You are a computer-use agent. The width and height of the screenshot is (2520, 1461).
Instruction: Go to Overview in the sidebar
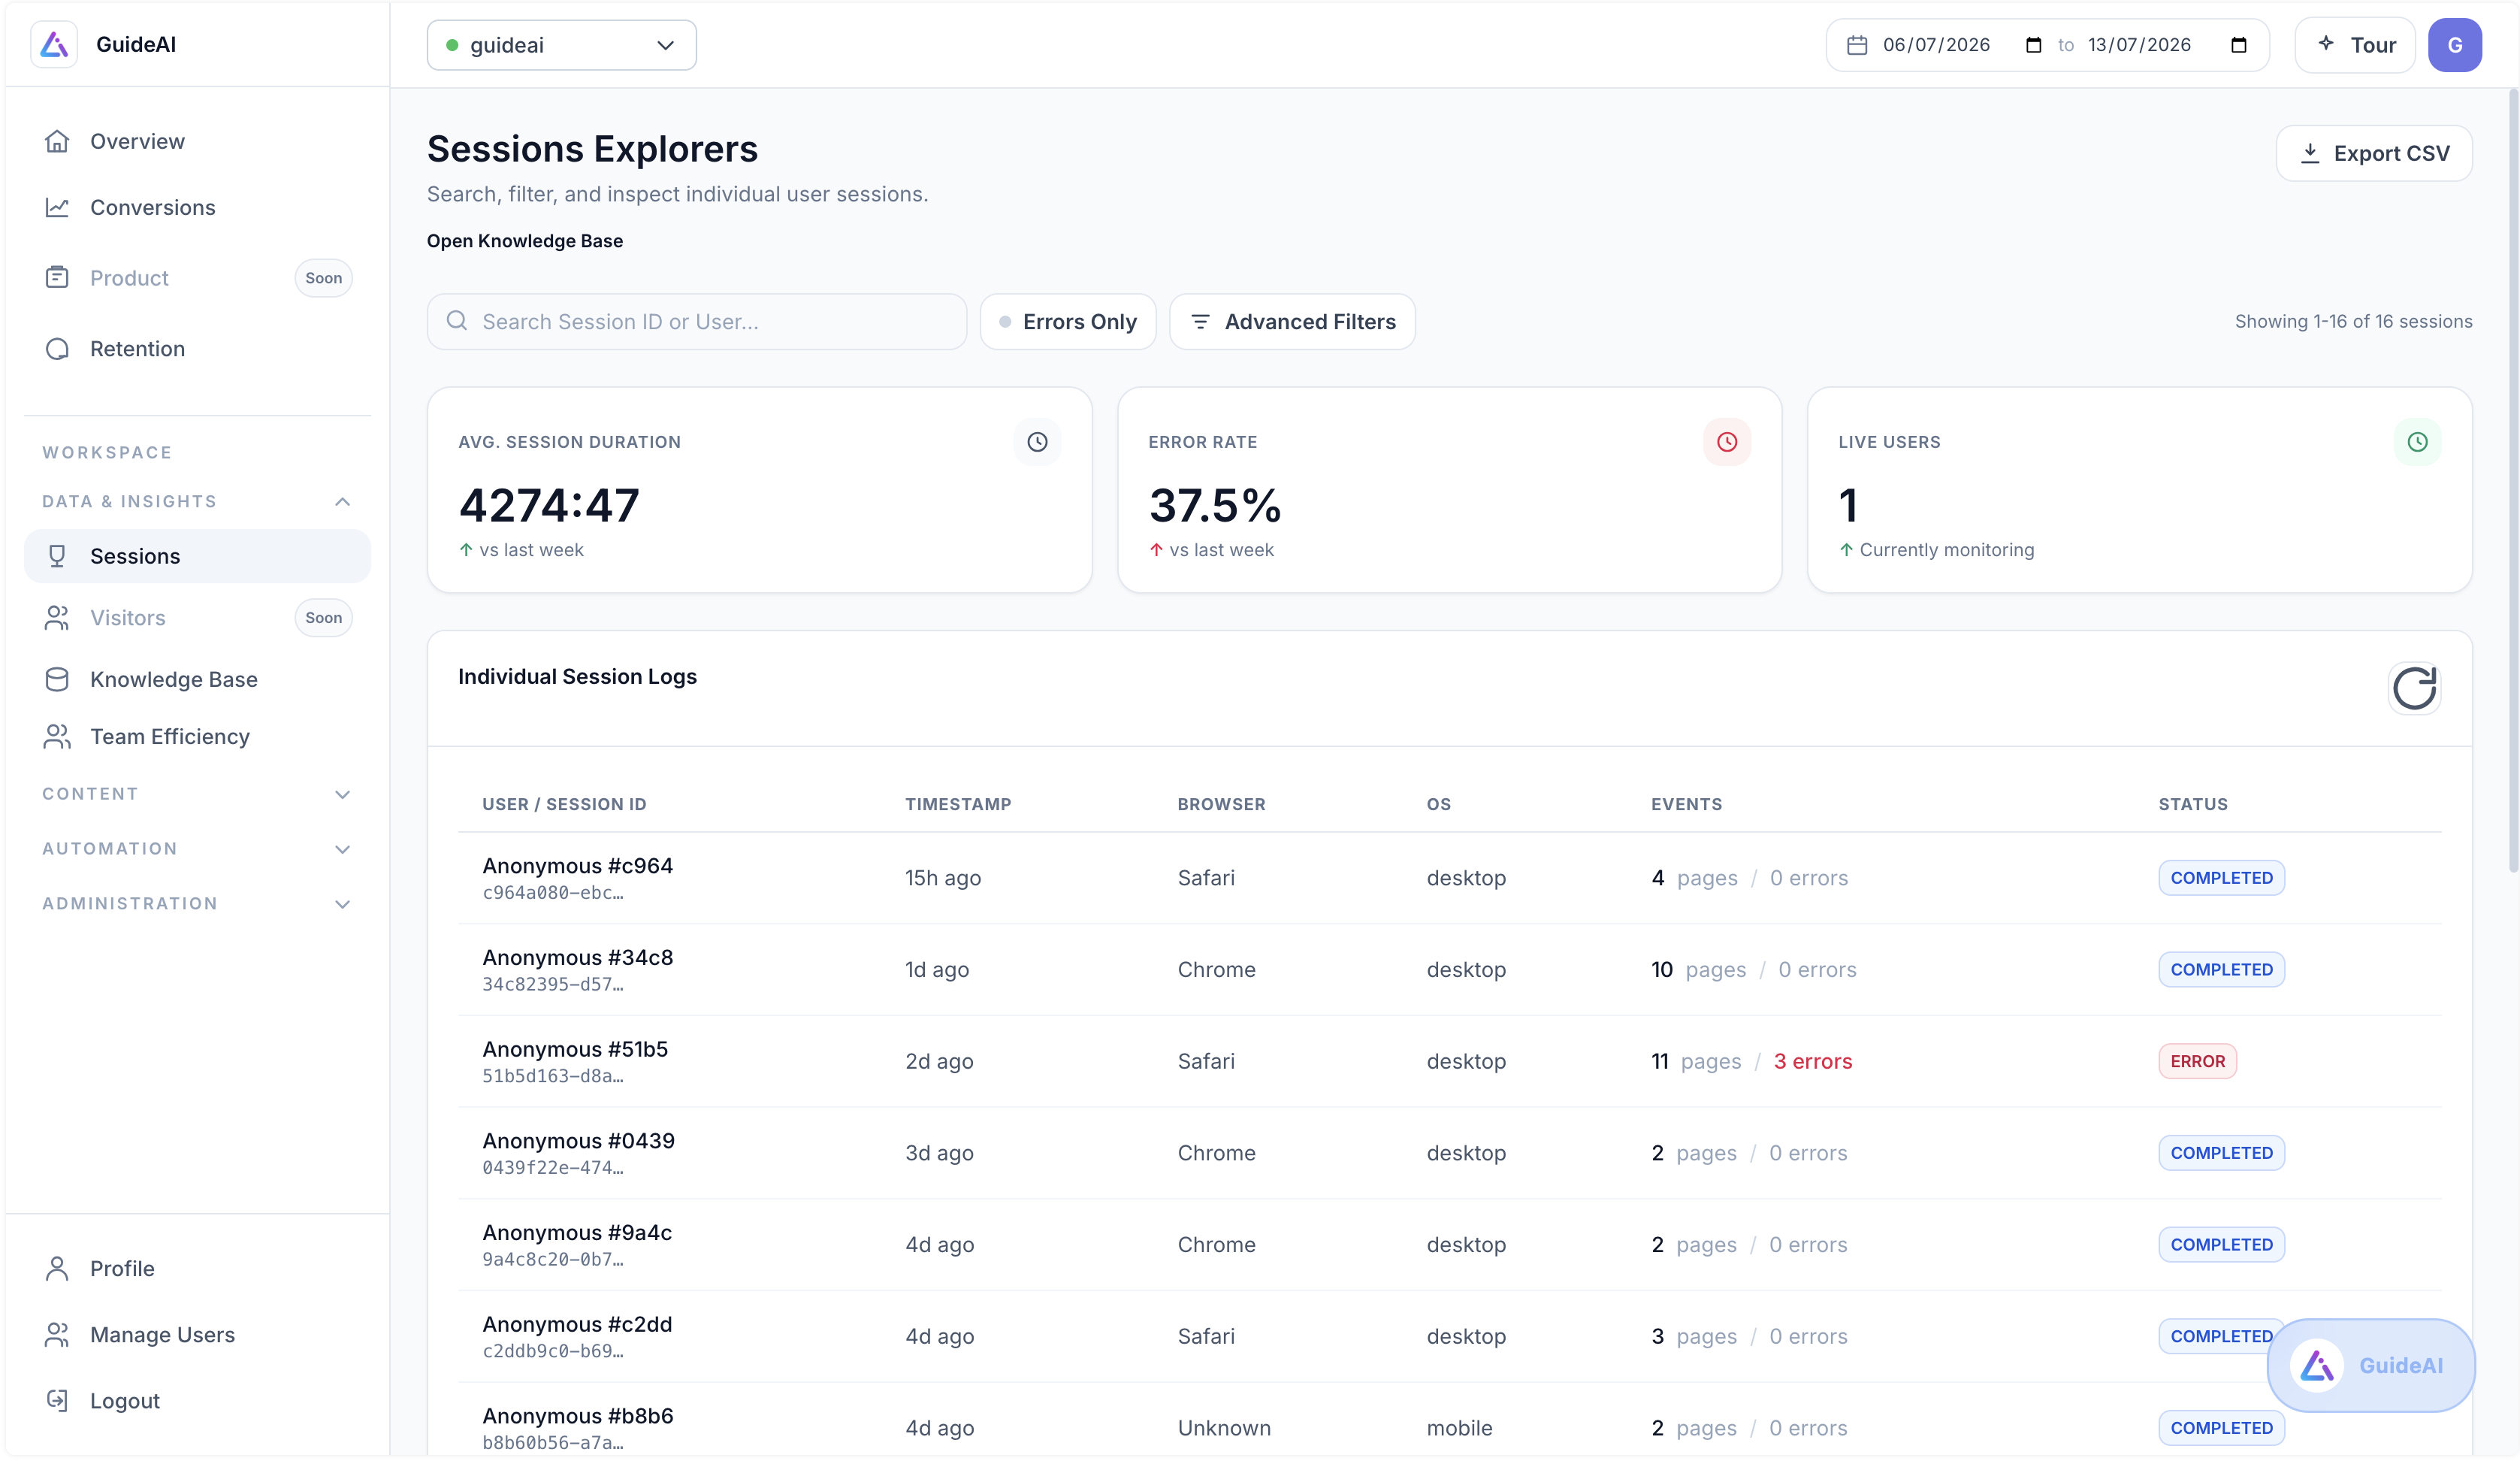point(197,141)
